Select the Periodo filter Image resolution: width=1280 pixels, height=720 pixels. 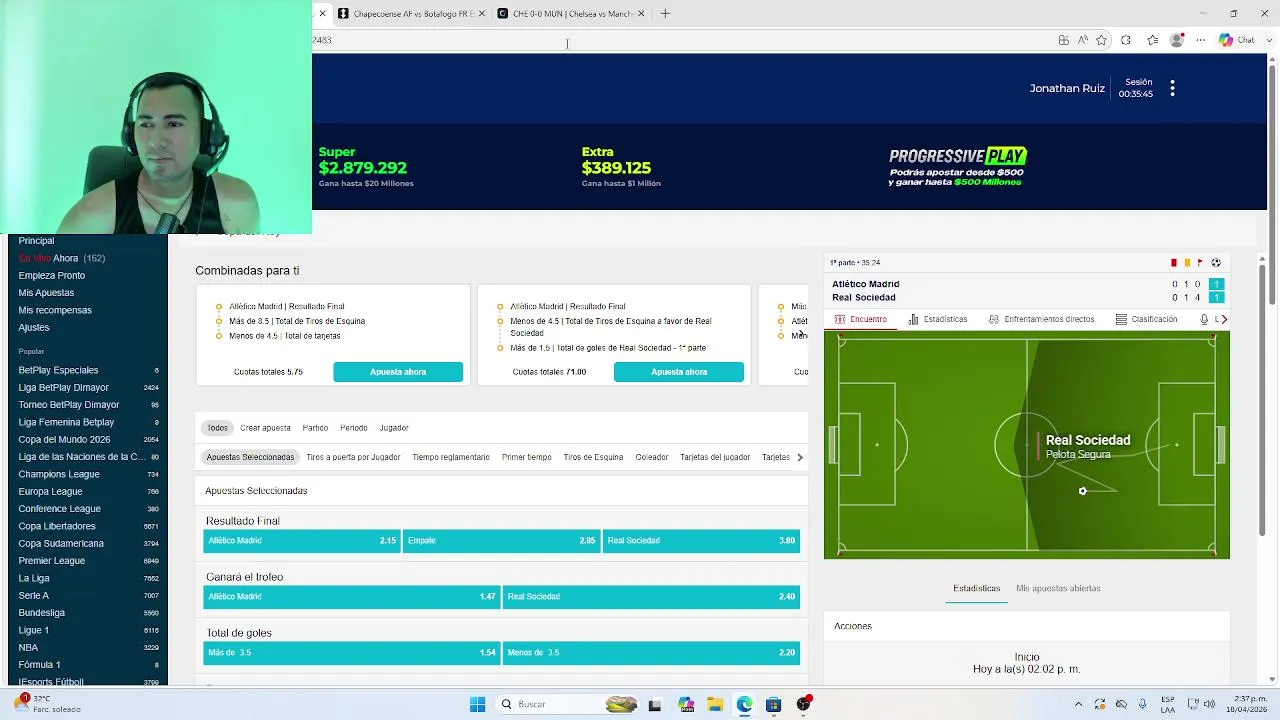pyautogui.click(x=353, y=428)
